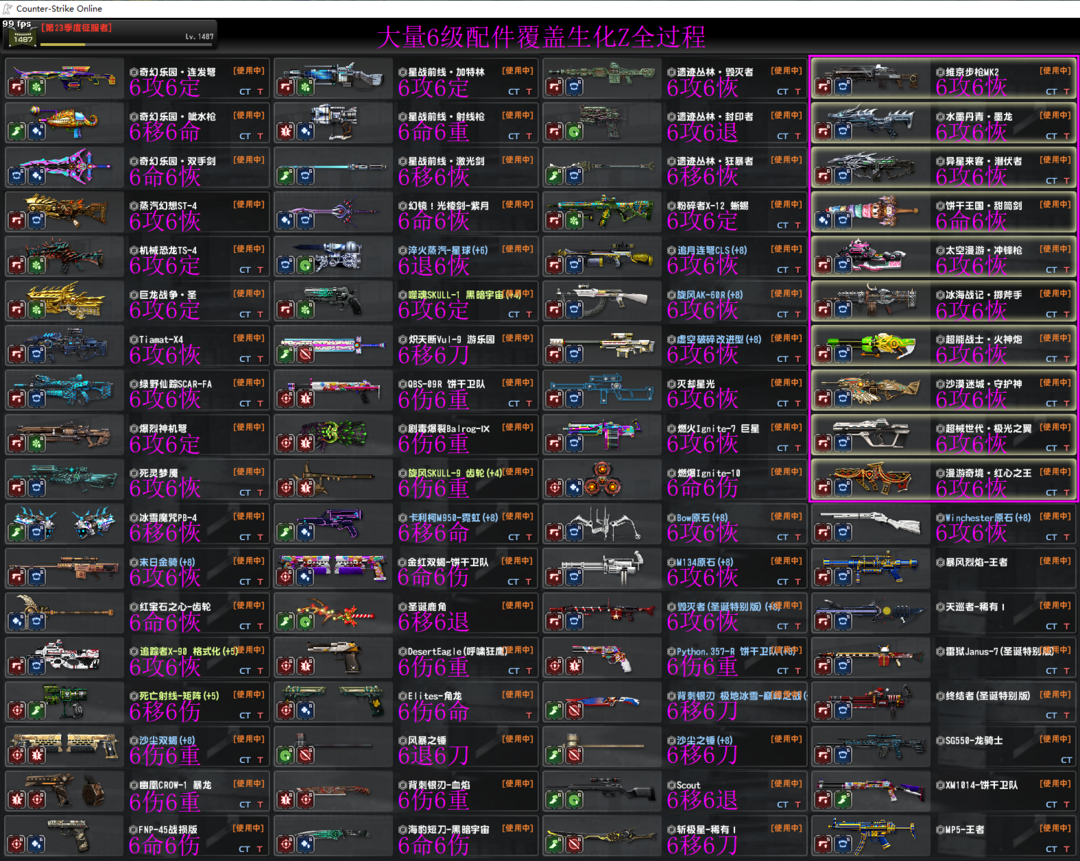This screenshot has width=1080, height=861.
Task: Click the Tiamat-X4 weapon name
Action: coord(161,340)
